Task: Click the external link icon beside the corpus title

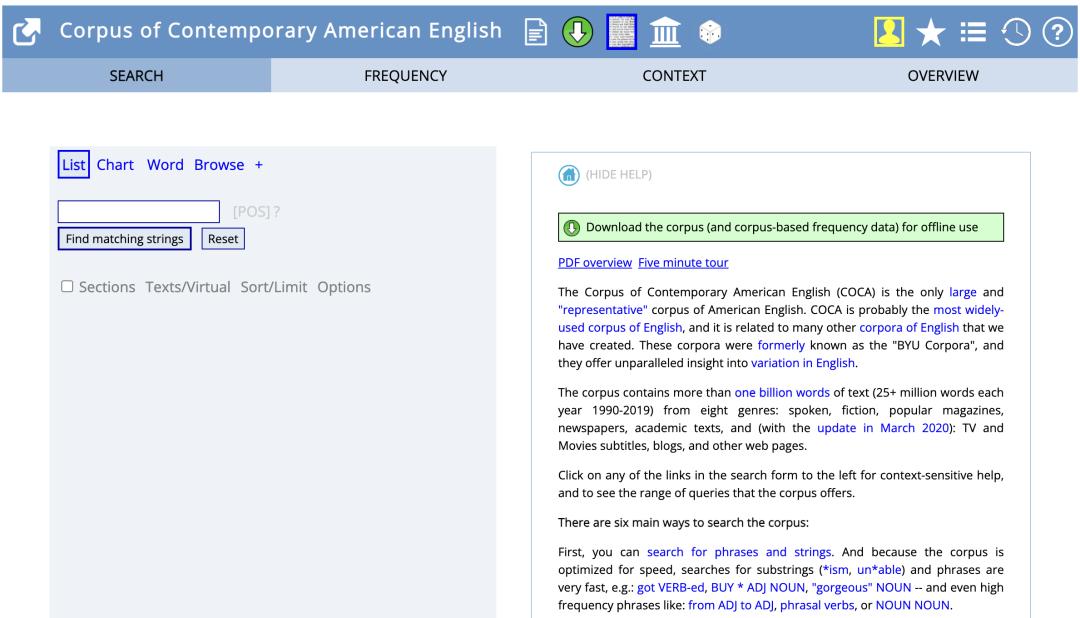Action: [x=26, y=30]
